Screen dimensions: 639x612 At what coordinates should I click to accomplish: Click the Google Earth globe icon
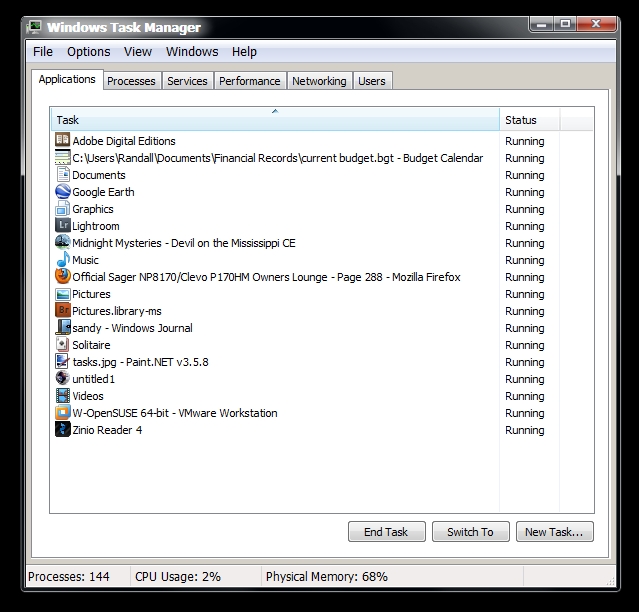click(62, 191)
